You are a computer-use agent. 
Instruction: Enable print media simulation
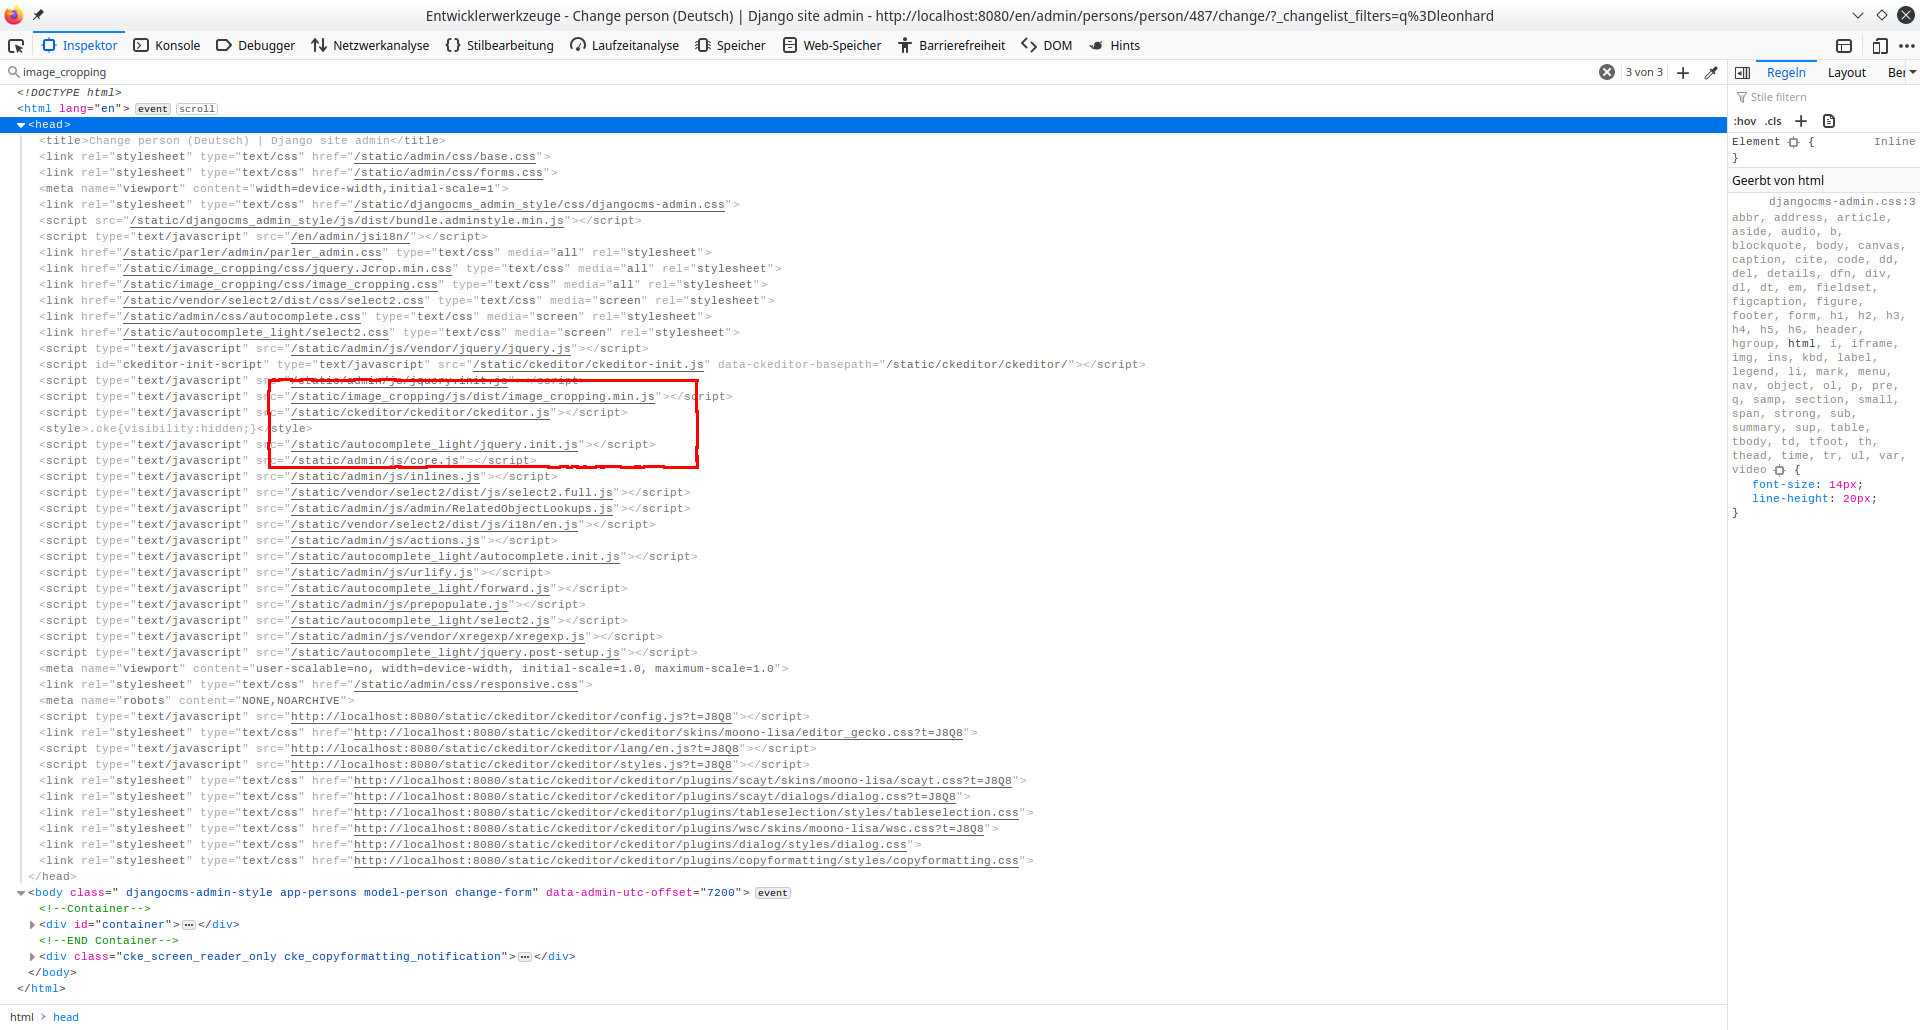[x=1829, y=121]
